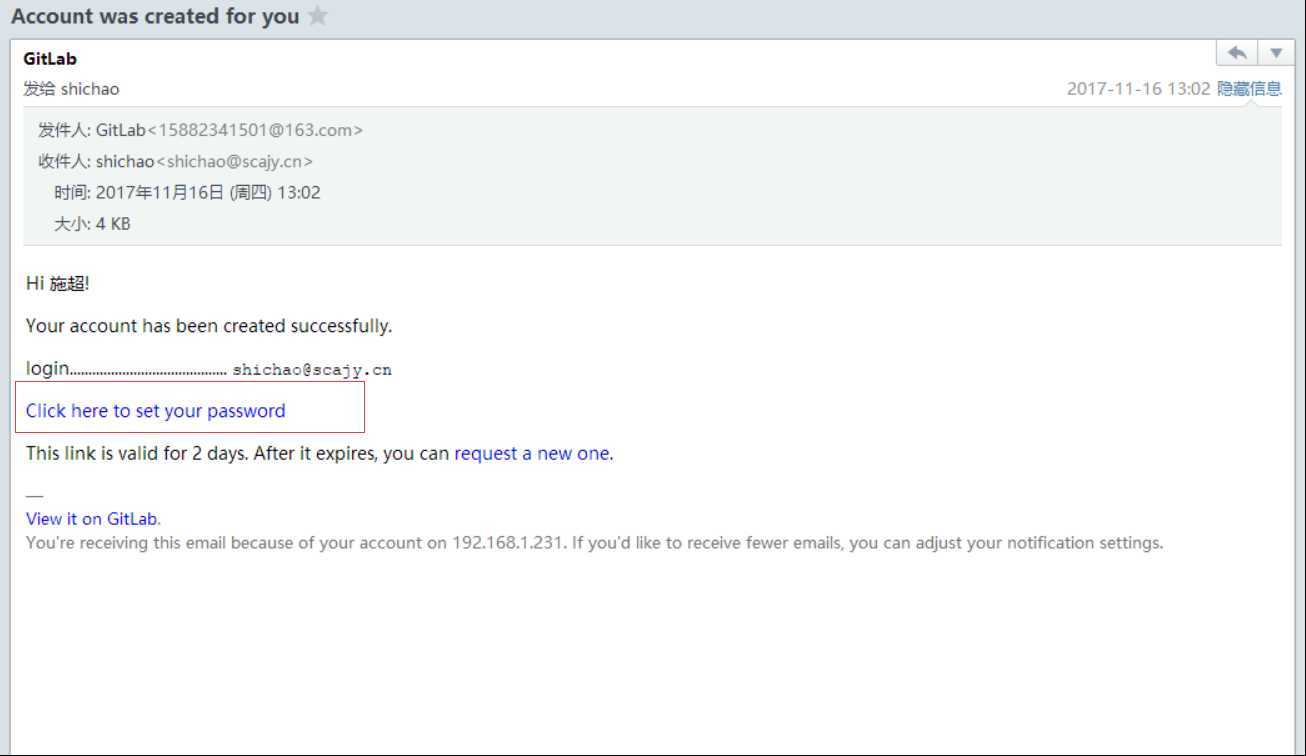The image size is (1306, 756).
Task: Click the "发给 shichao" recipient line
Action: pyautogui.click(x=71, y=89)
